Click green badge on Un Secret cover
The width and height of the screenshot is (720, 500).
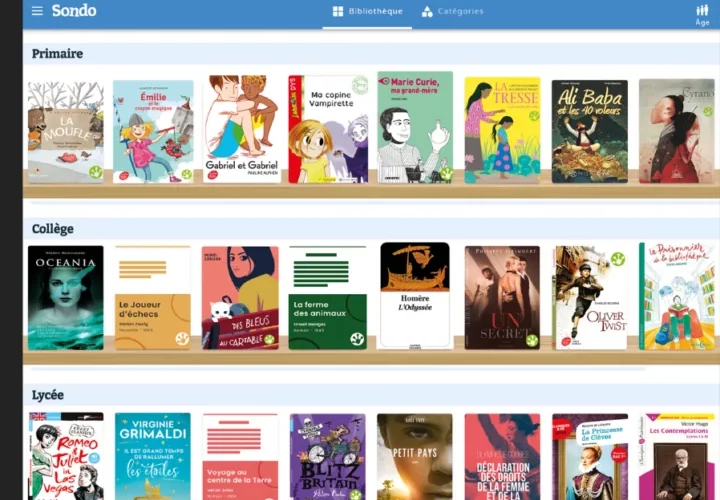[x=532, y=340]
